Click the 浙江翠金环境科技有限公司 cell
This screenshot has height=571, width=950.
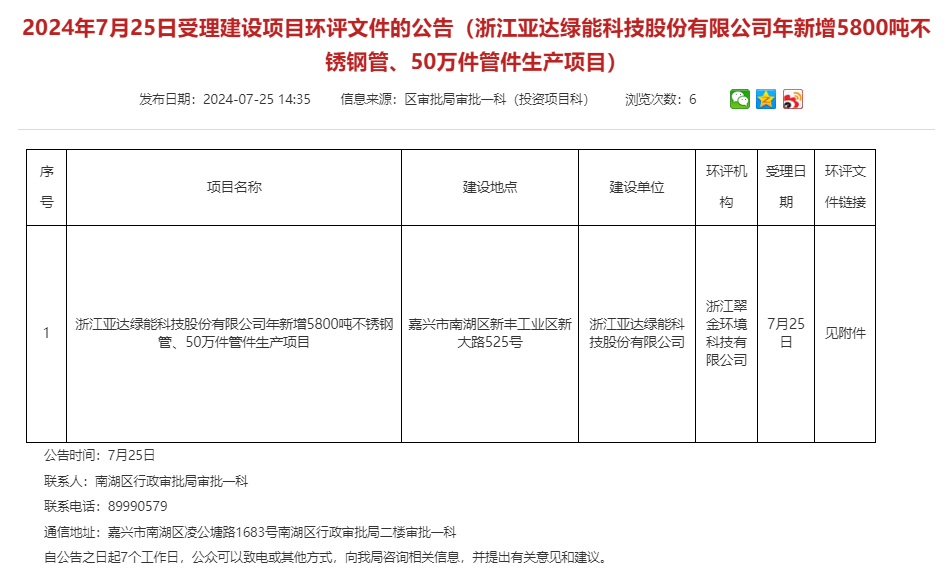(726, 334)
